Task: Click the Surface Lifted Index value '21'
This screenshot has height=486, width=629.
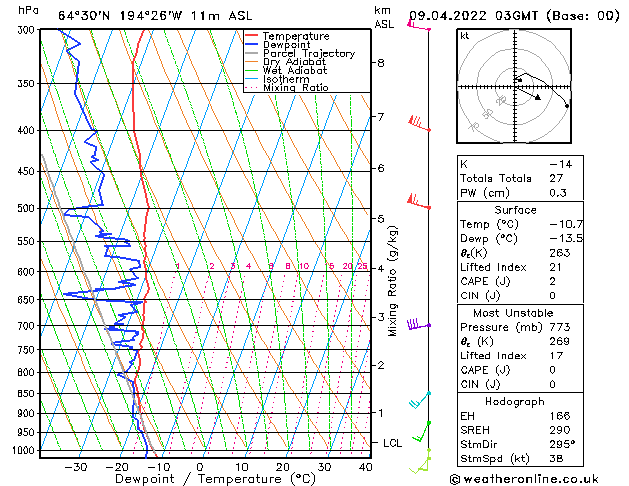Action: [x=555, y=267]
